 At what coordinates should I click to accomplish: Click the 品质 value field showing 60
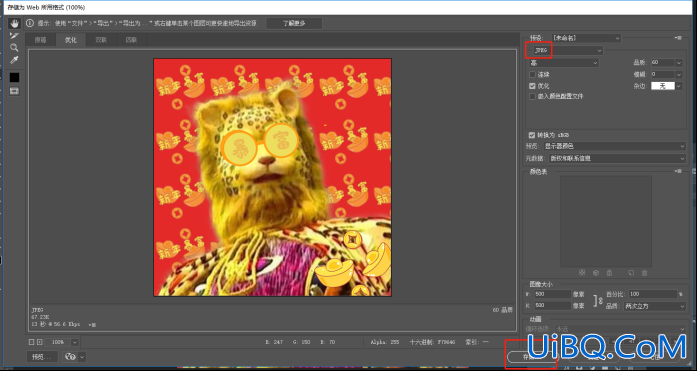(x=662, y=63)
